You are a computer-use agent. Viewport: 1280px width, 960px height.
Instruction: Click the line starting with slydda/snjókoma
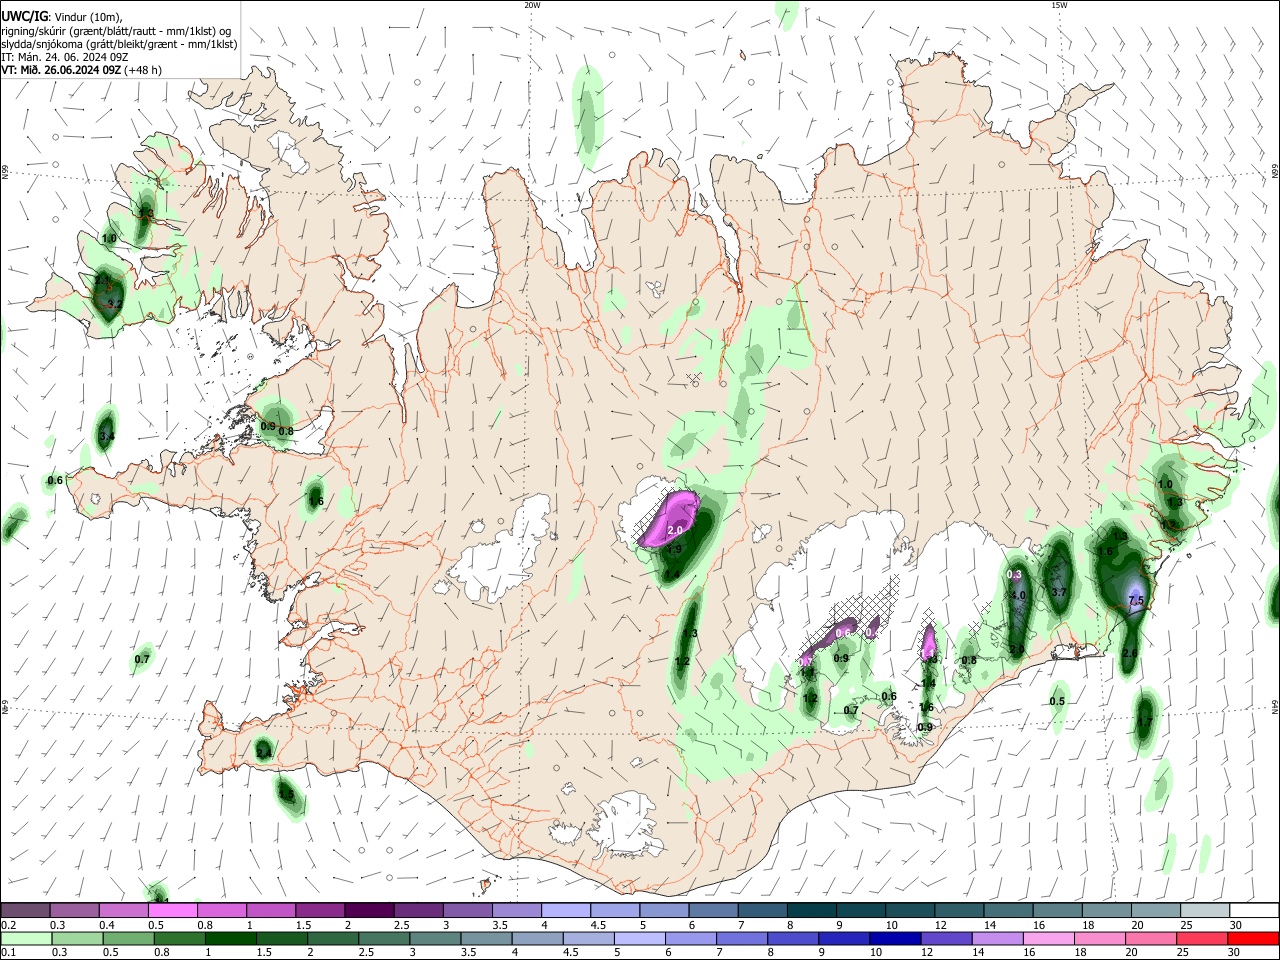(119, 44)
